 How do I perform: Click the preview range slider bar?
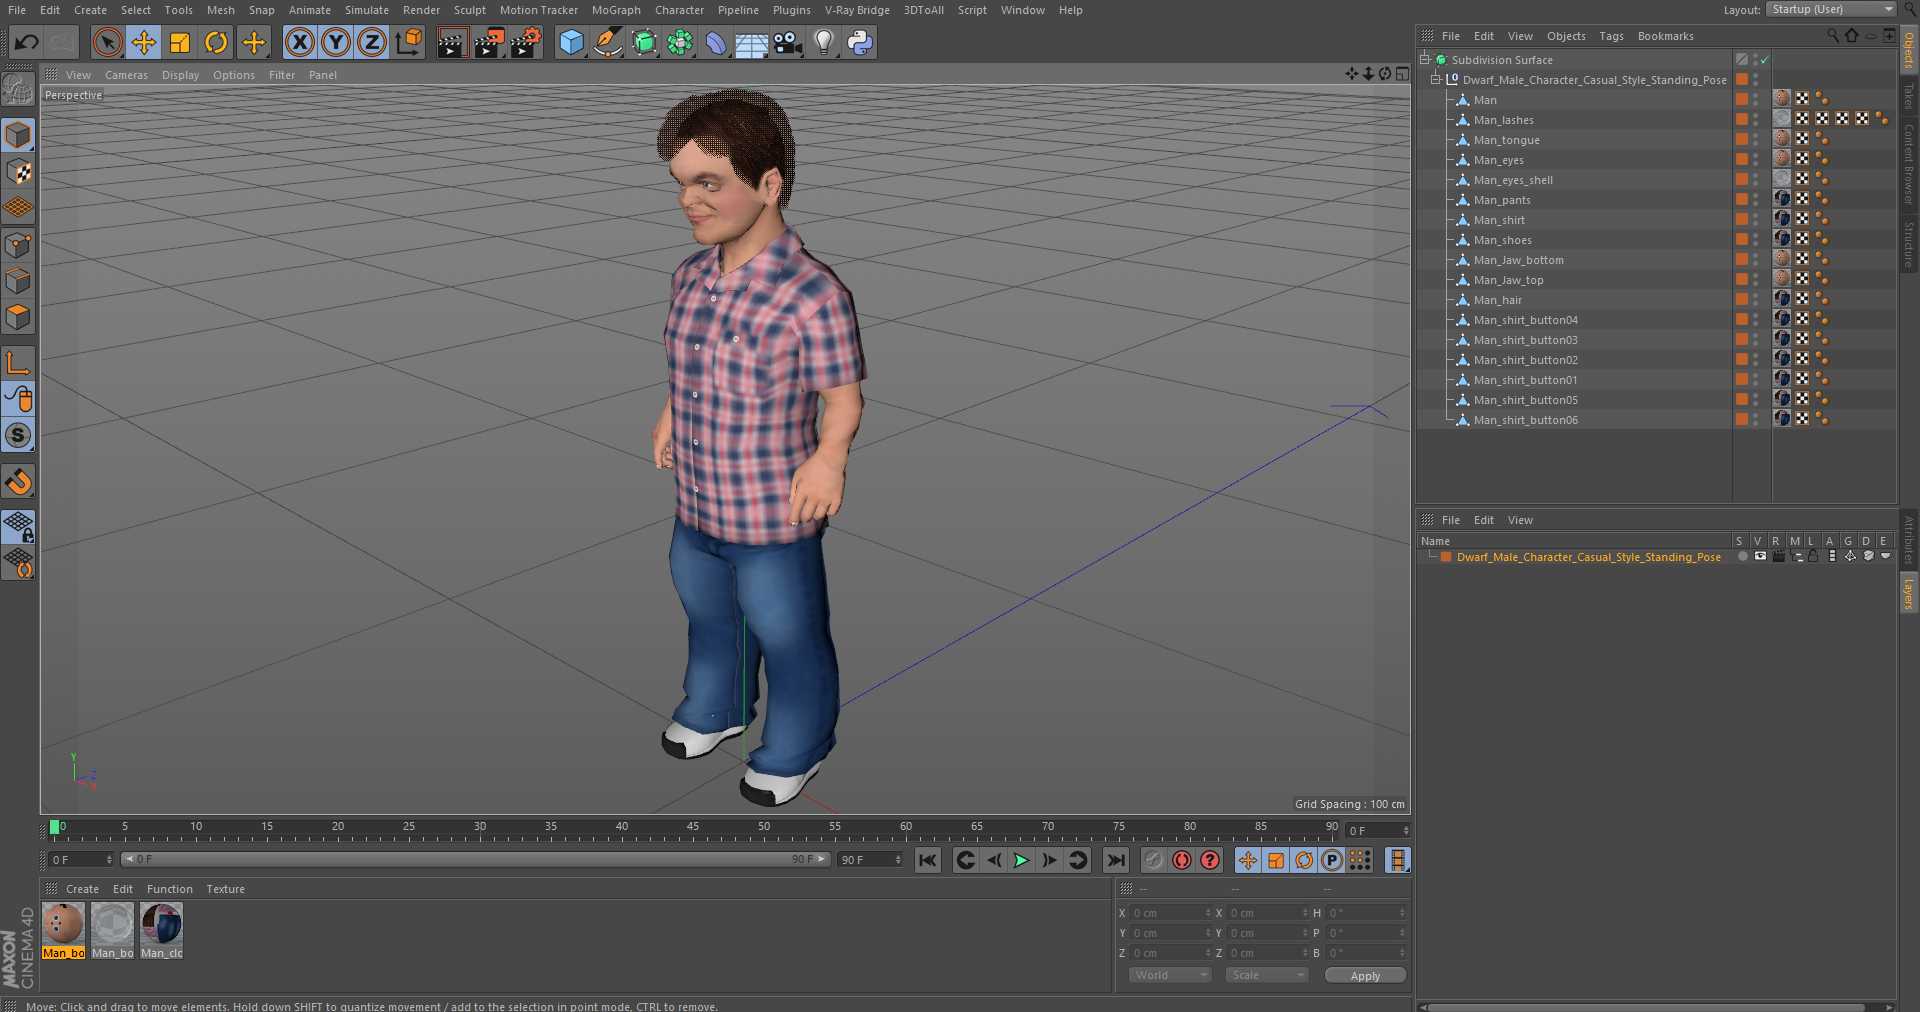click(476, 859)
